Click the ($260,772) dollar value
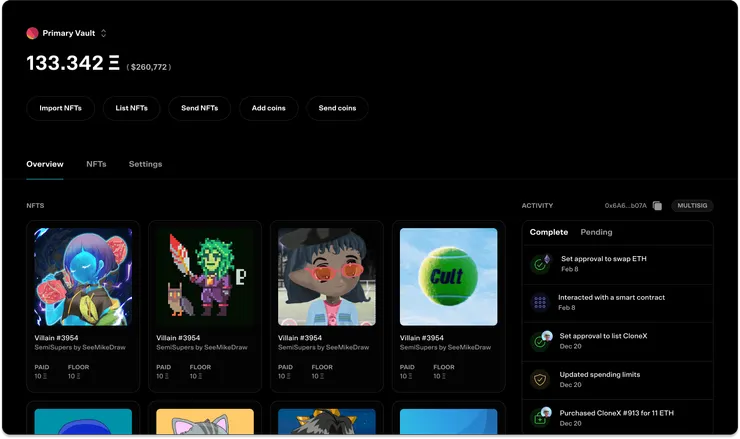The image size is (740, 439). (149, 67)
